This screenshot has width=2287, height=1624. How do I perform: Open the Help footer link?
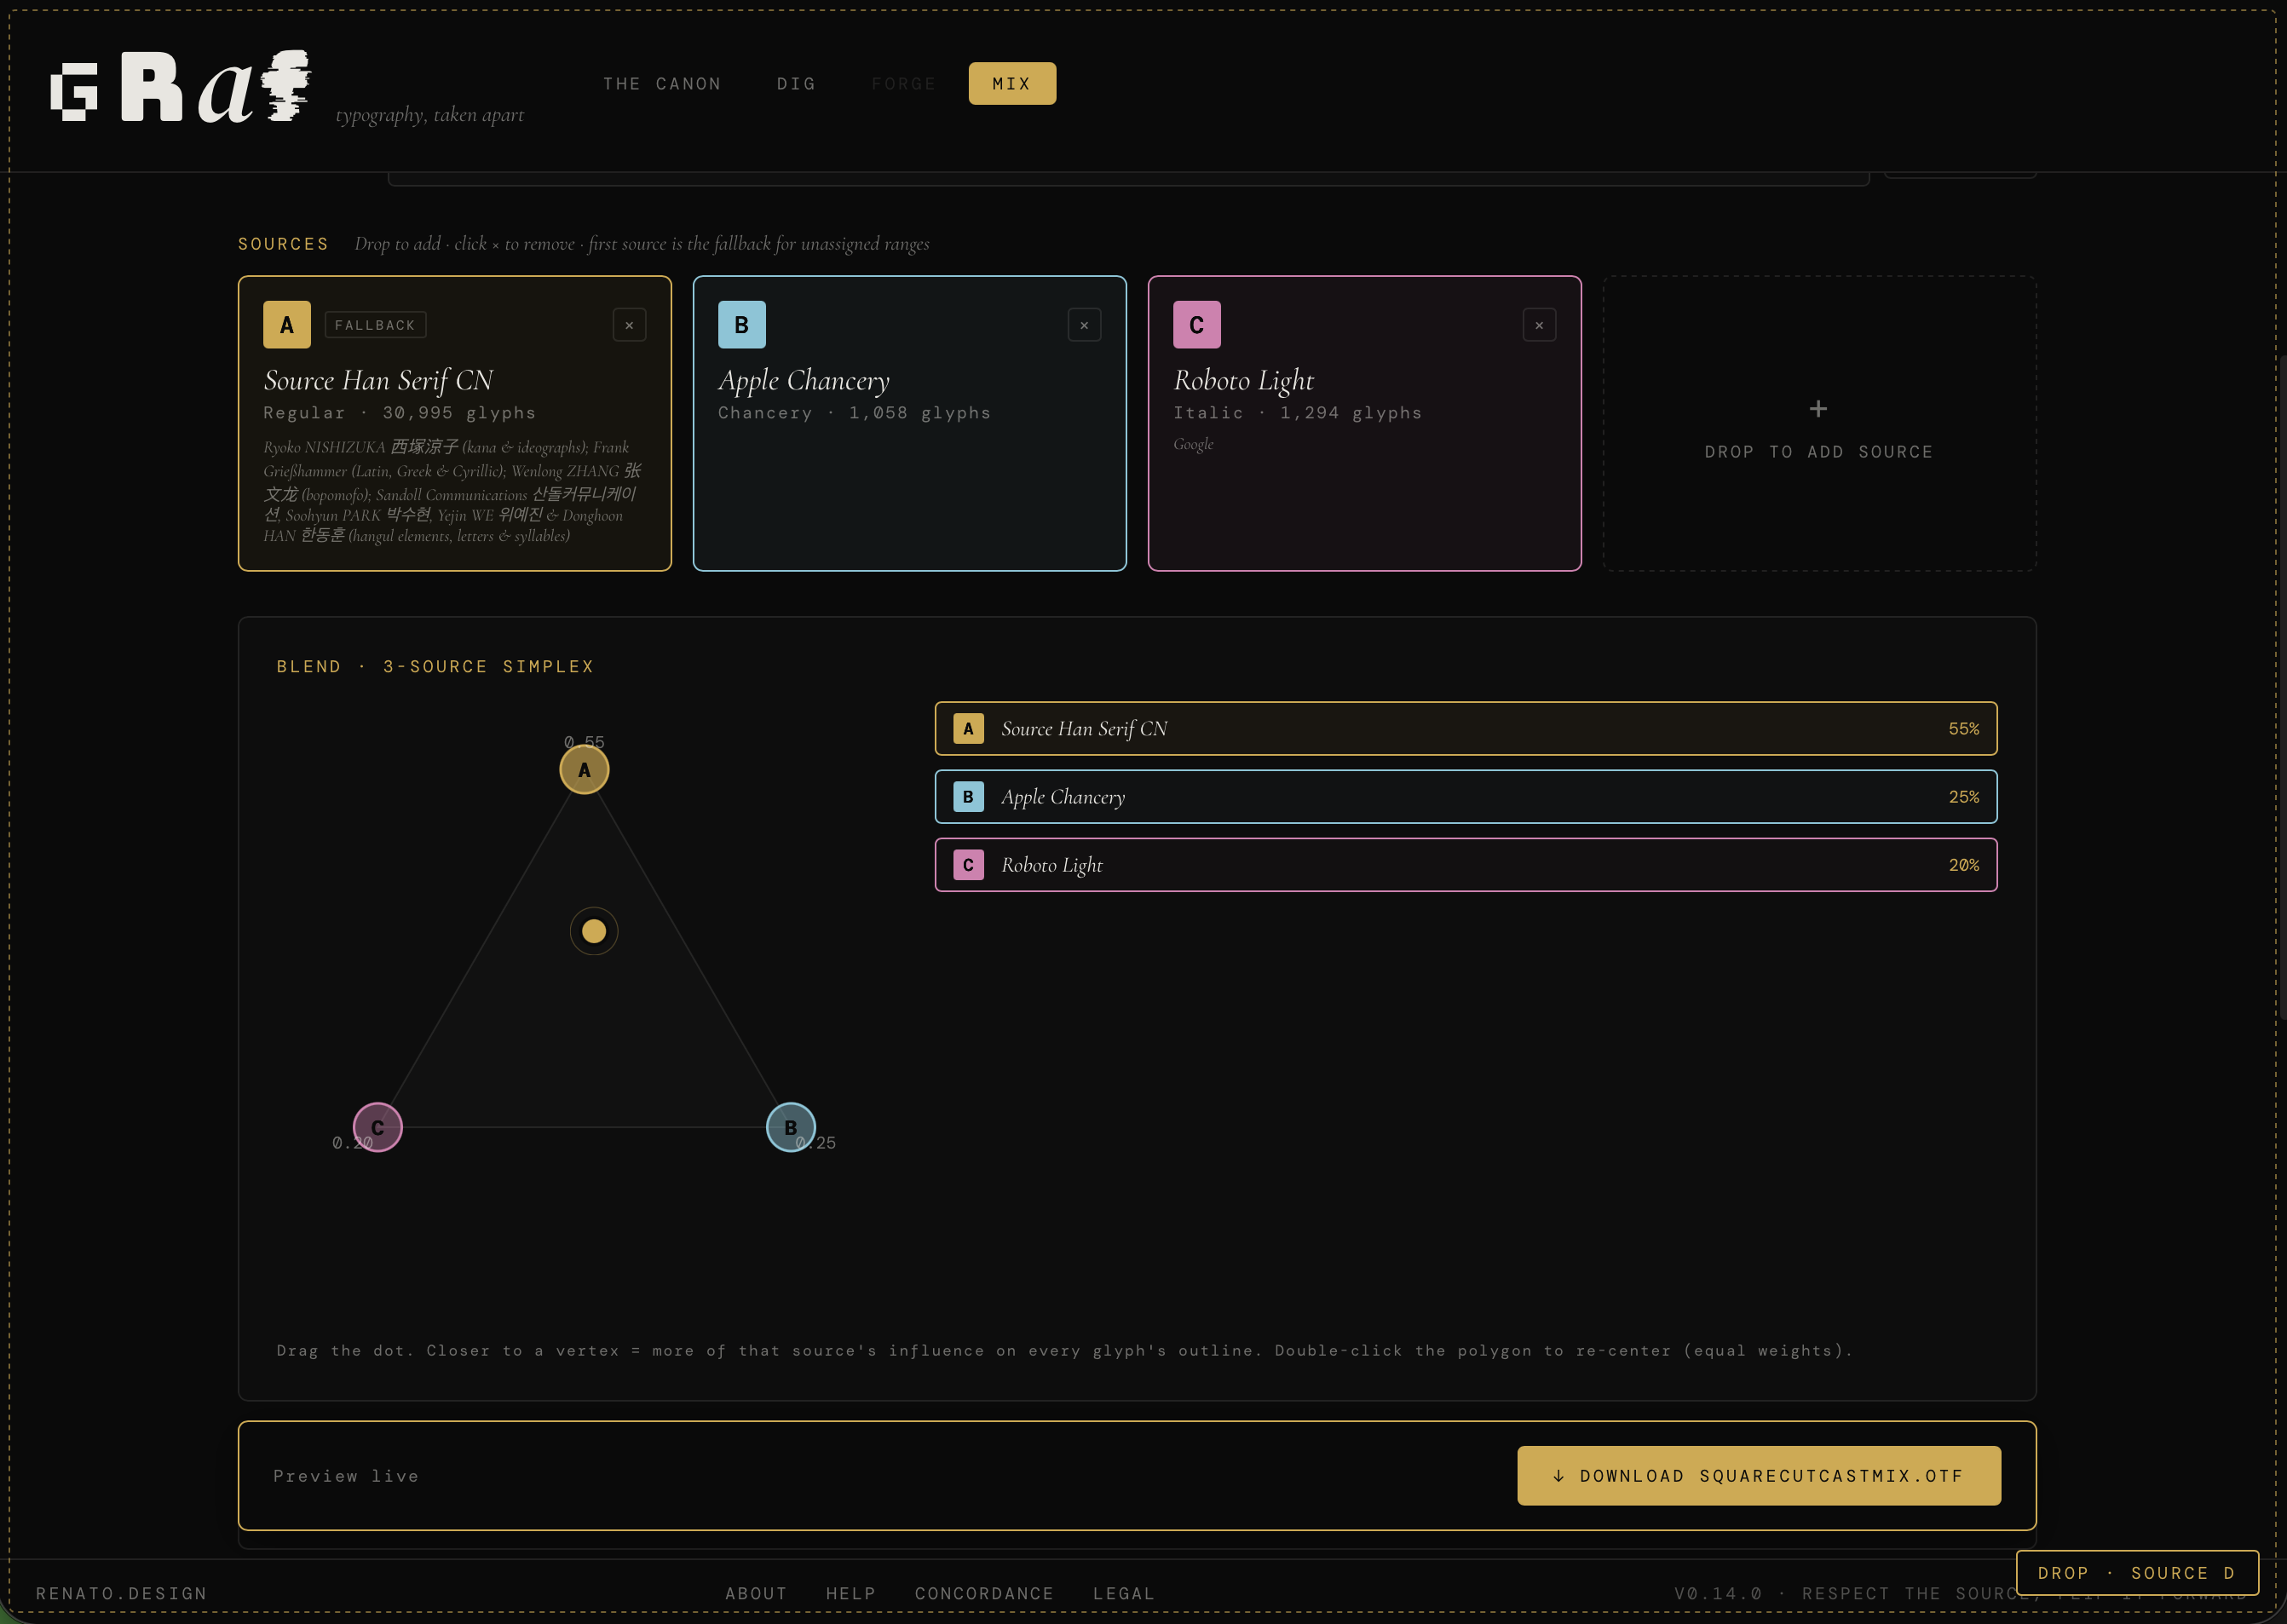[850, 1593]
